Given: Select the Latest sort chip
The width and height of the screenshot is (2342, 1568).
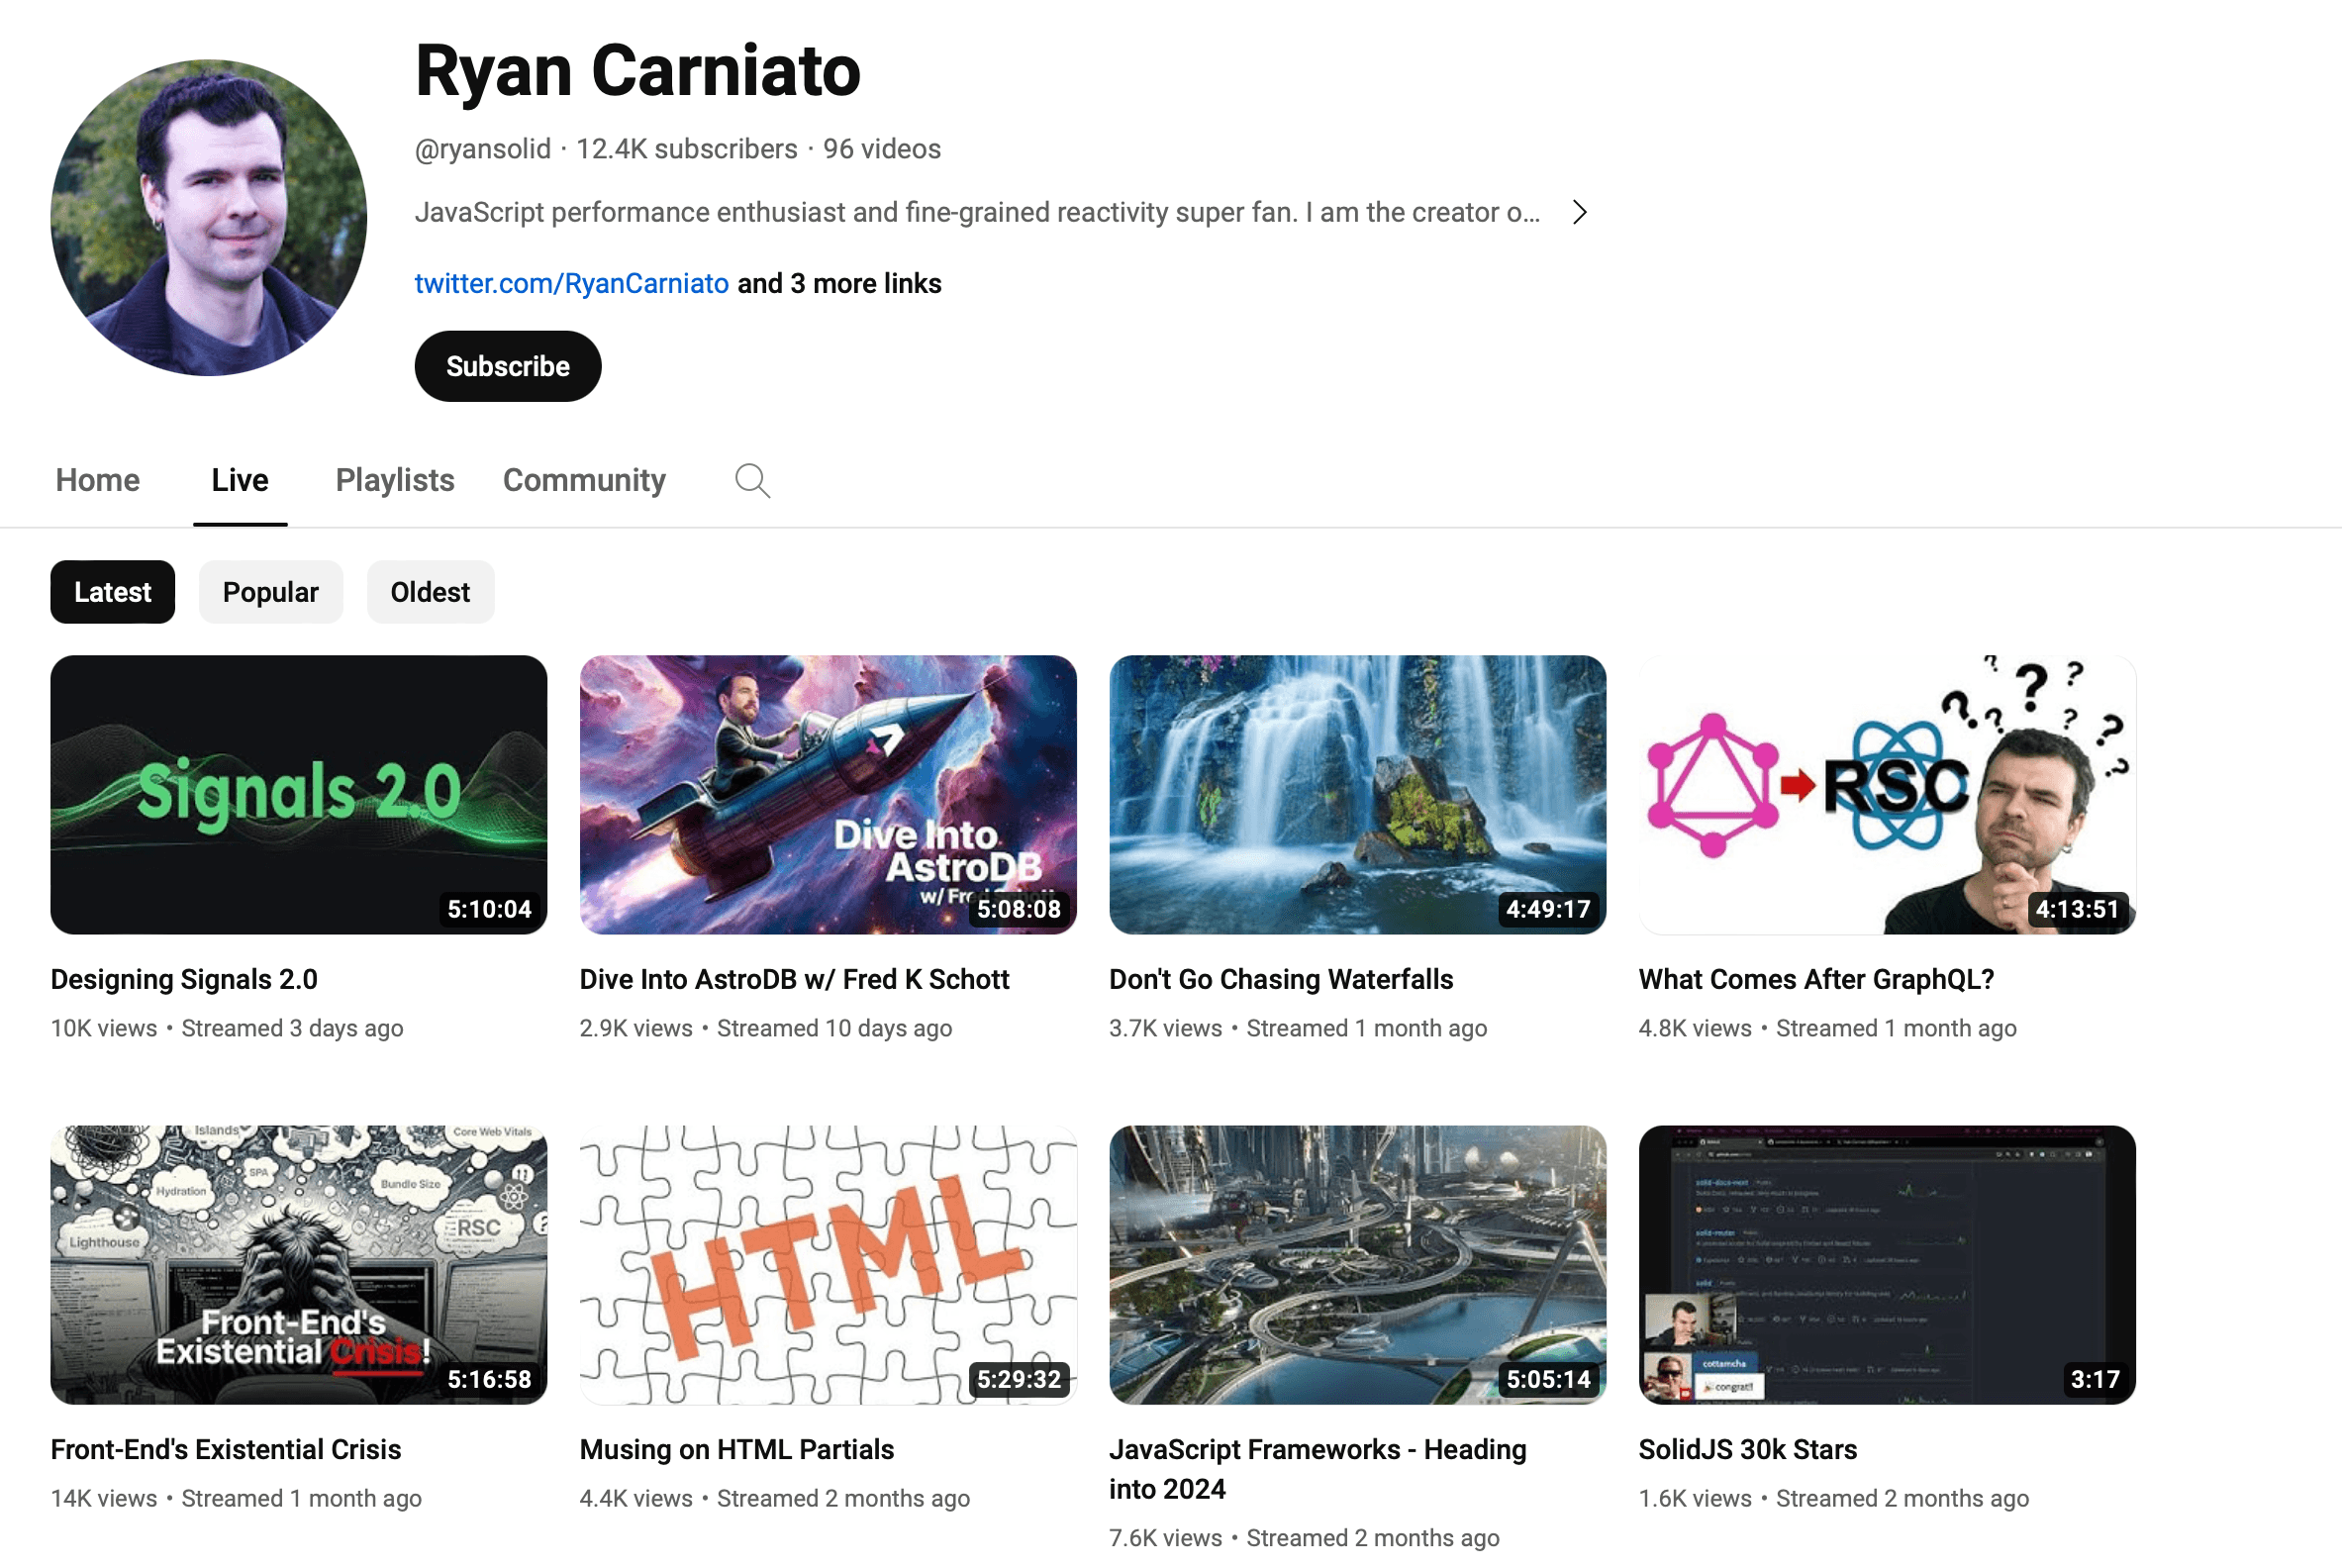Looking at the screenshot, I should pos(112,592).
